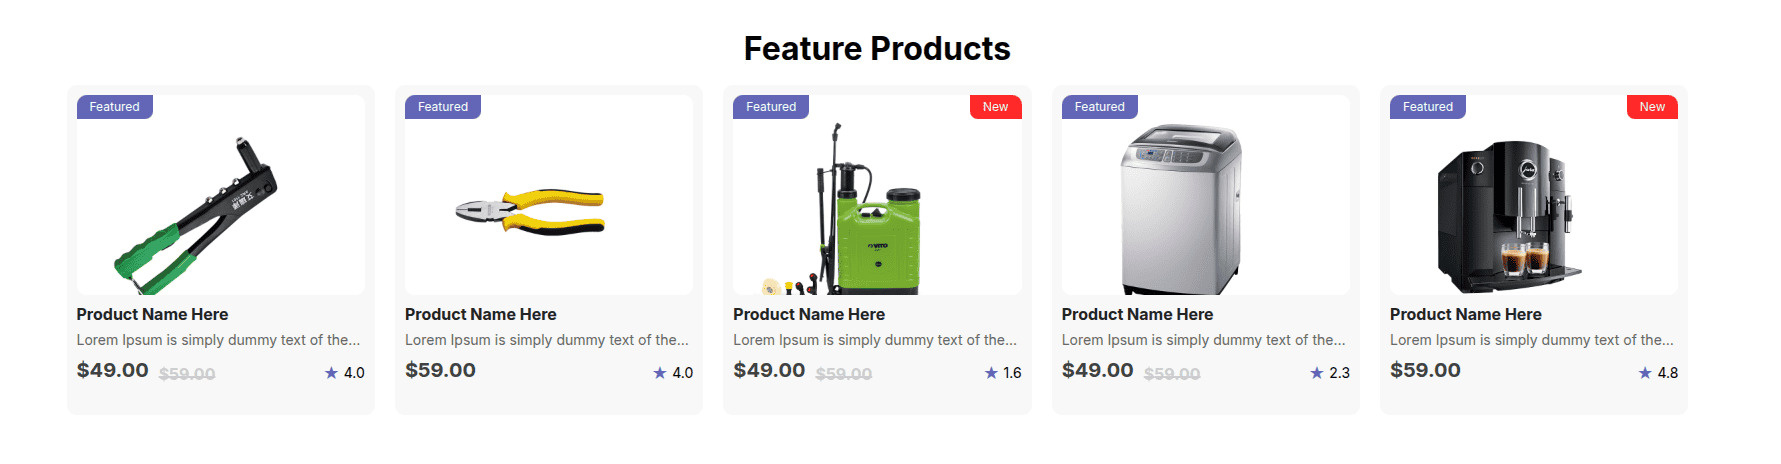Open the Product Name Here link under the rivet gun
The image size is (1781, 464).
tap(152, 314)
